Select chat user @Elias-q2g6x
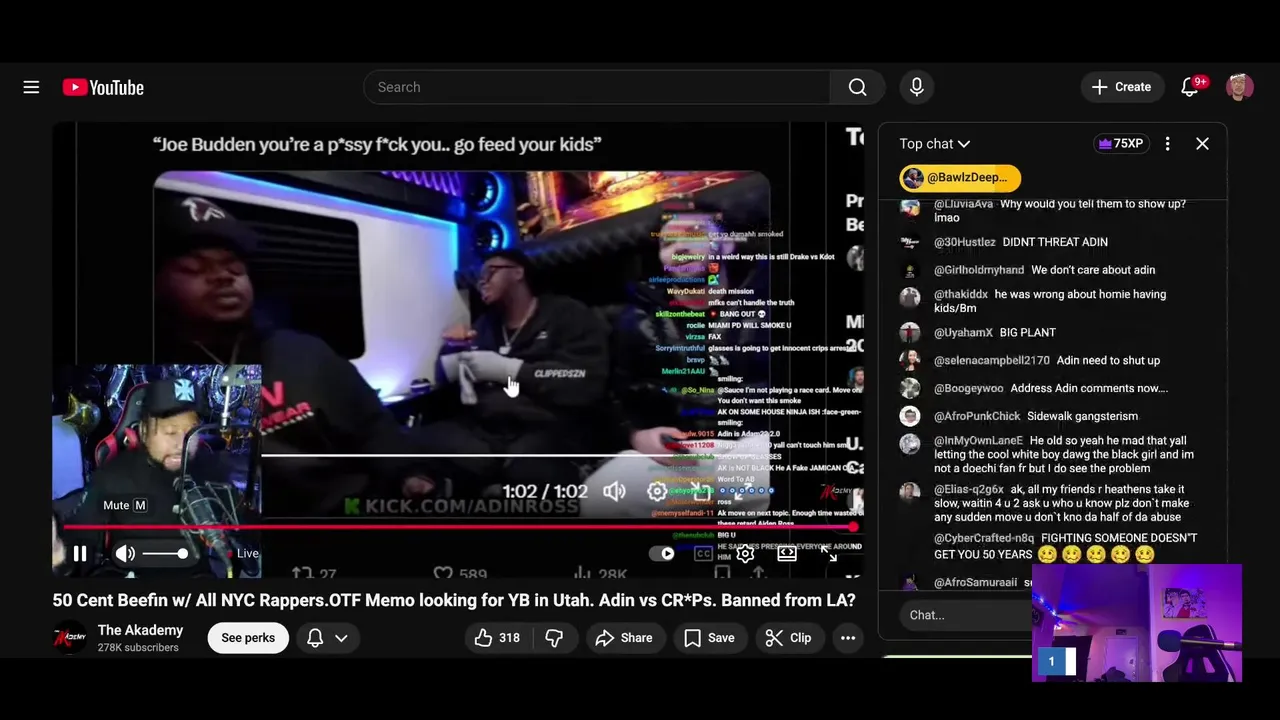 (x=969, y=490)
